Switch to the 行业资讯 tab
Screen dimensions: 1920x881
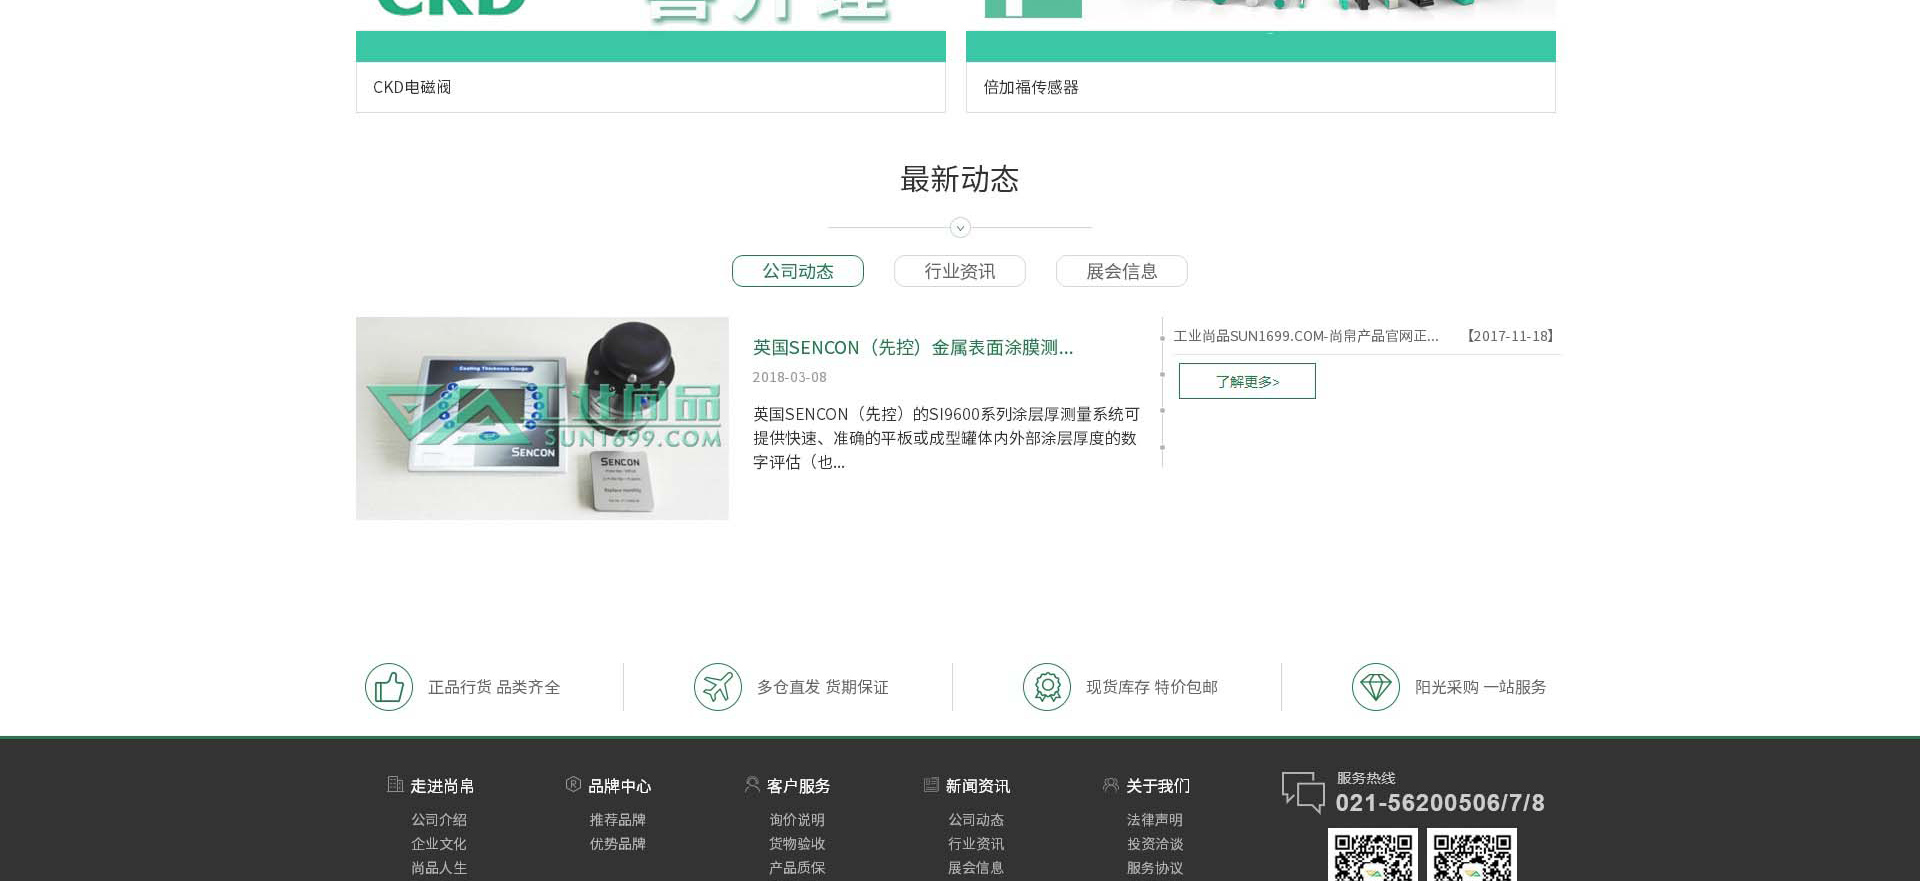(x=960, y=271)
